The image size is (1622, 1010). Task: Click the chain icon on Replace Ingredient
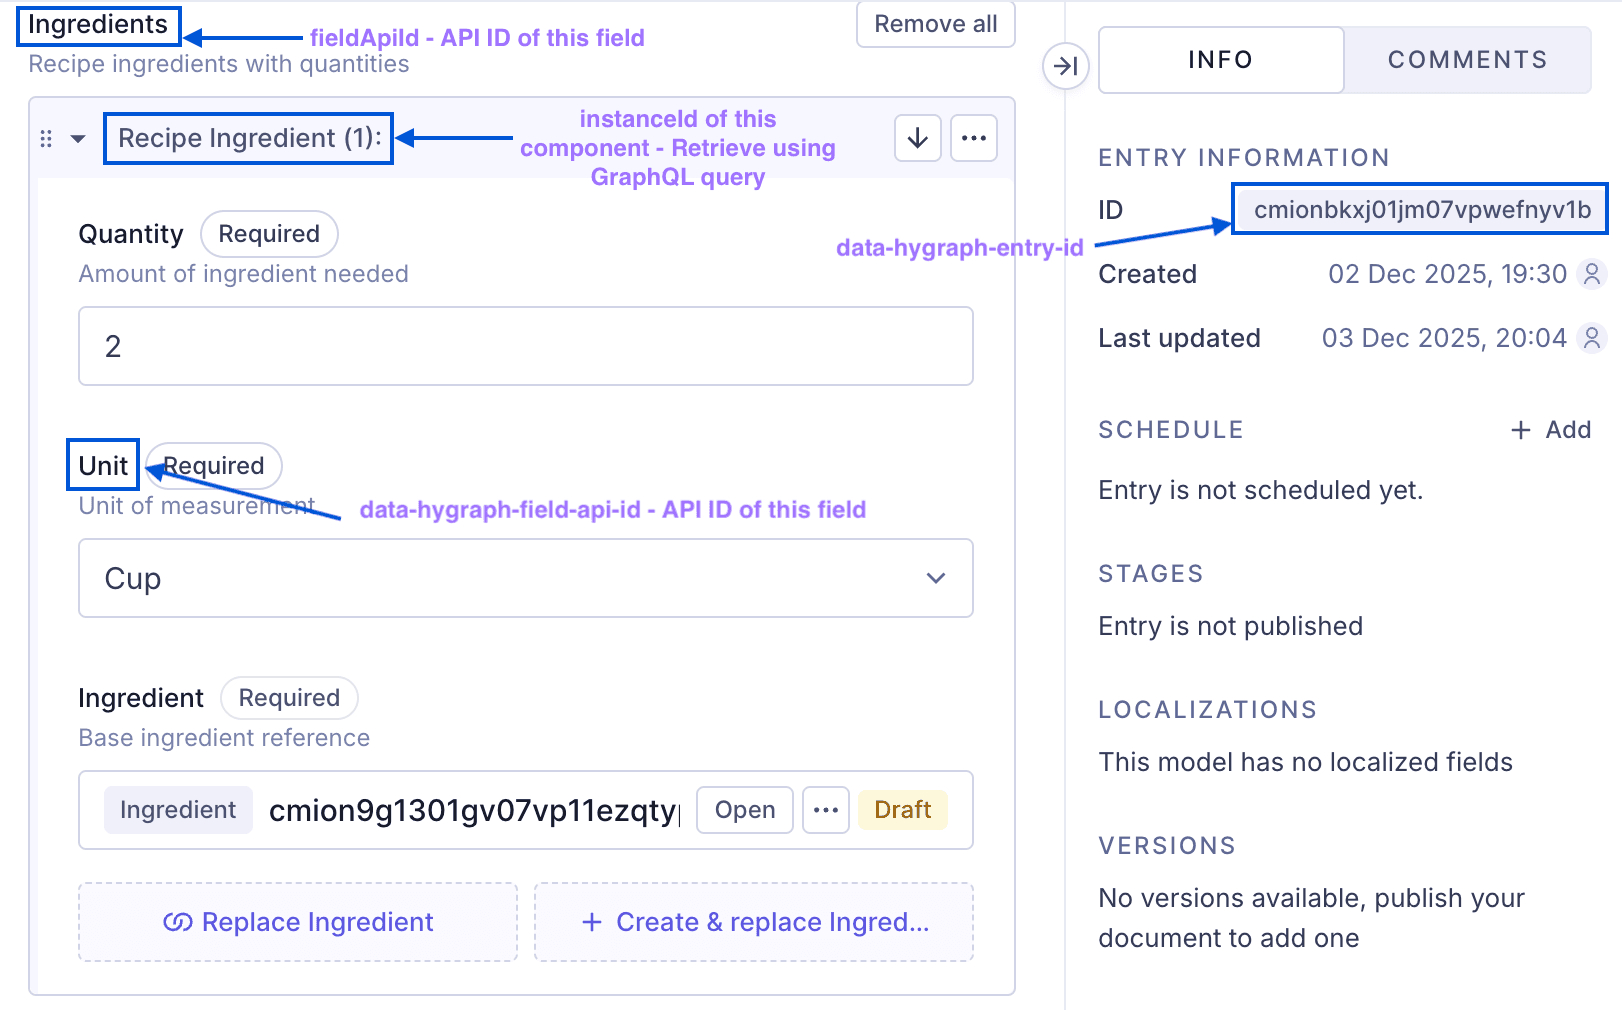(x=178, y=922)
